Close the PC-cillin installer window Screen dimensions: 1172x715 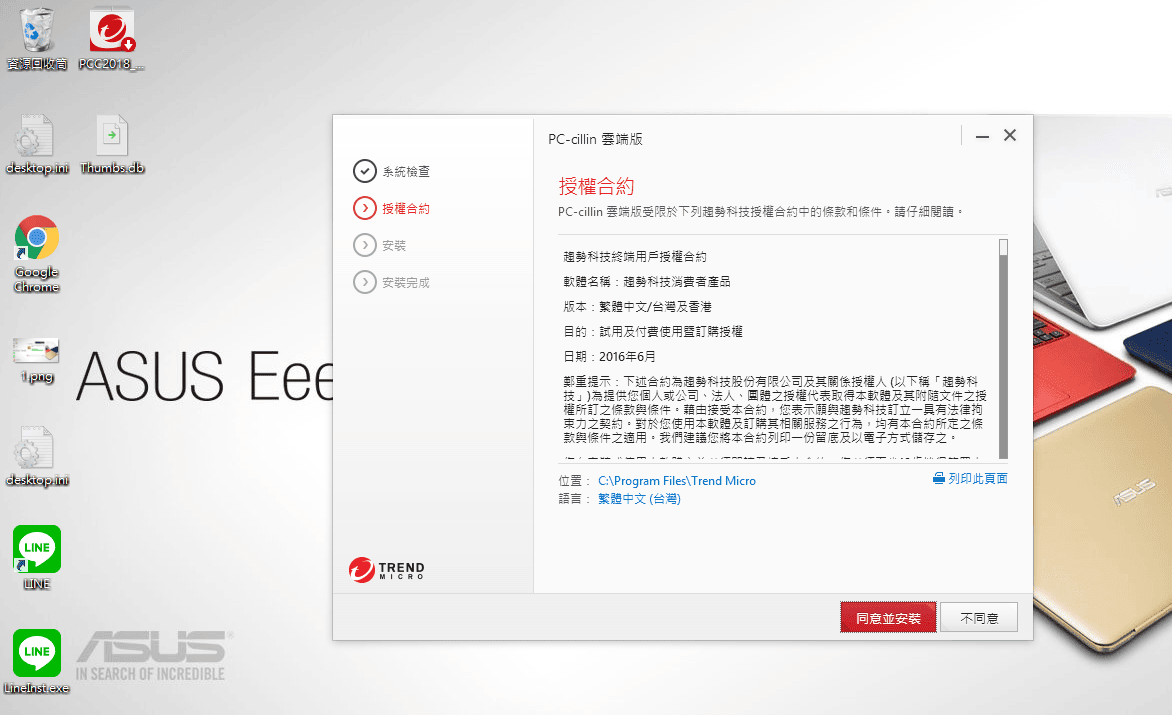(1010, 135)
